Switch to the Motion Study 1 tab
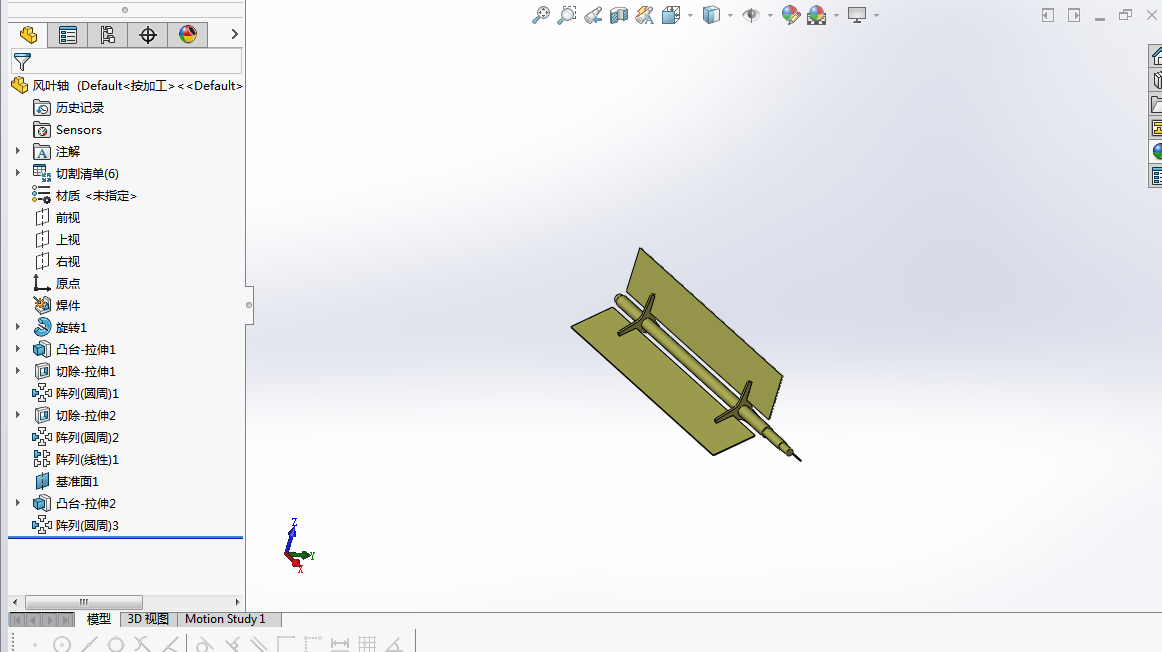1162x652 pixels. [225, 619]
